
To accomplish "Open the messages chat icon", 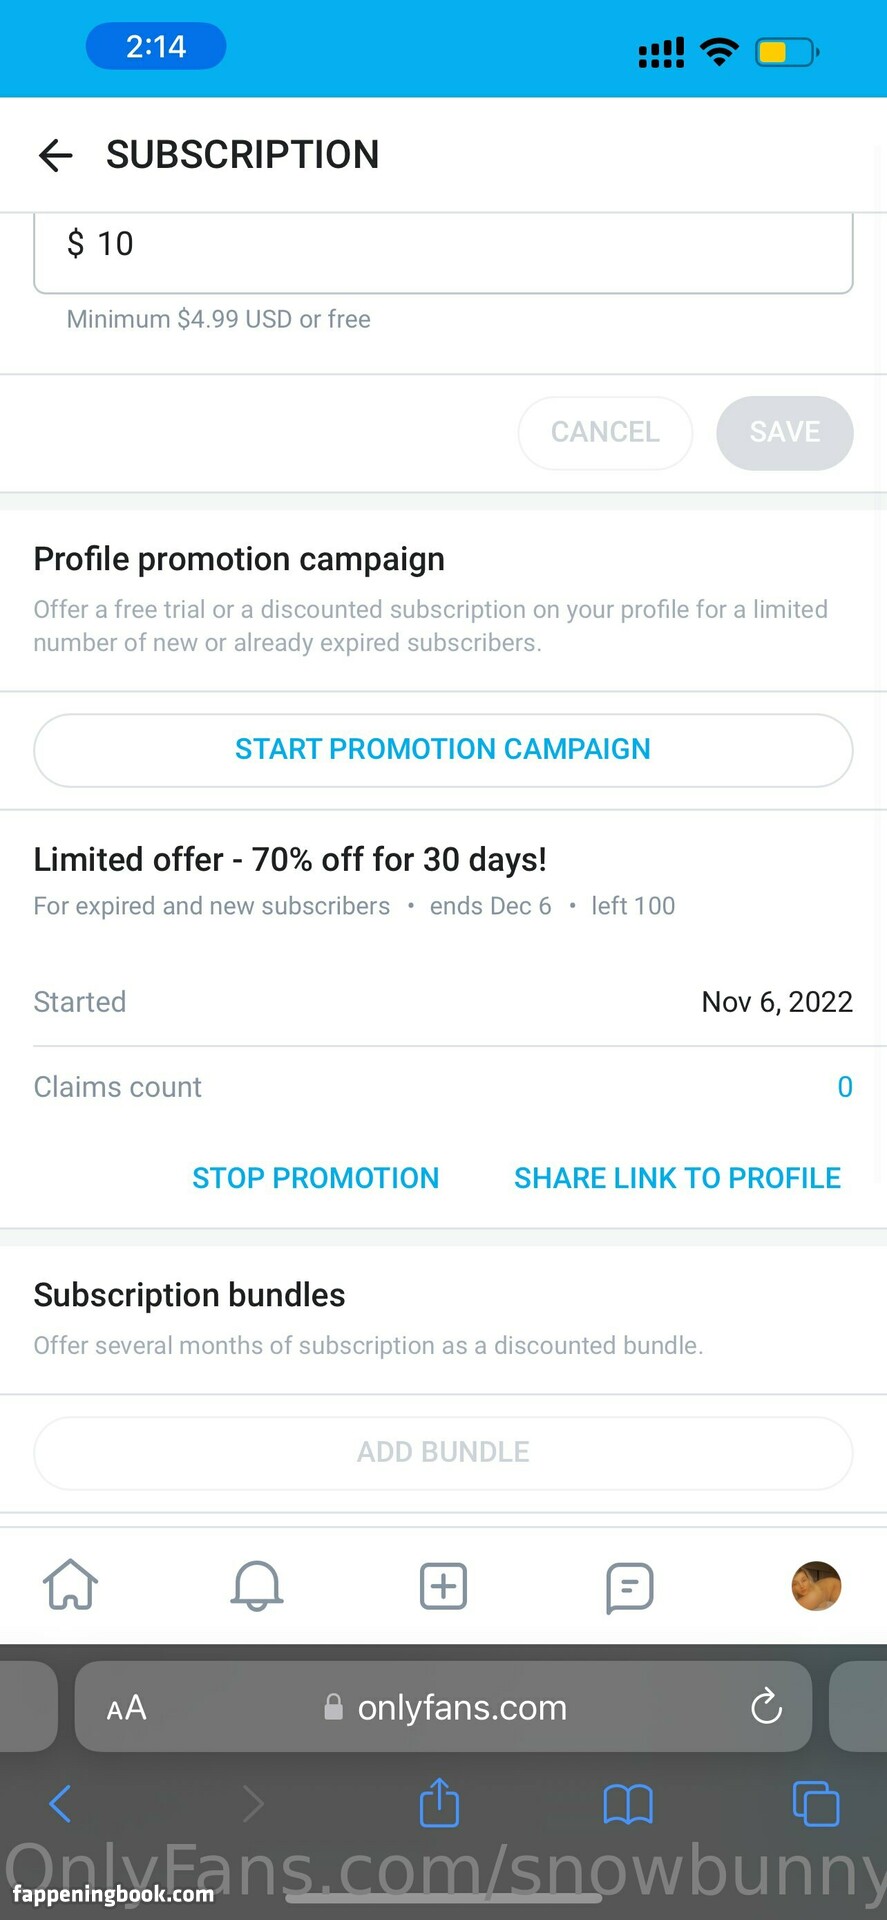I will [x=630, y=1587].
